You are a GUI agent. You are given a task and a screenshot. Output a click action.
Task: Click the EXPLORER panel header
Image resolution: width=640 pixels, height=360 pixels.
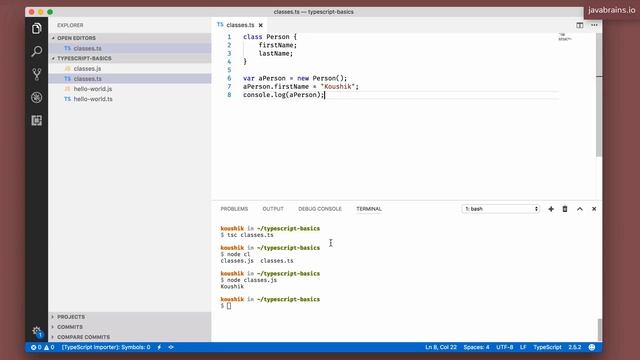pyautogui.click(x=70, y=25)
